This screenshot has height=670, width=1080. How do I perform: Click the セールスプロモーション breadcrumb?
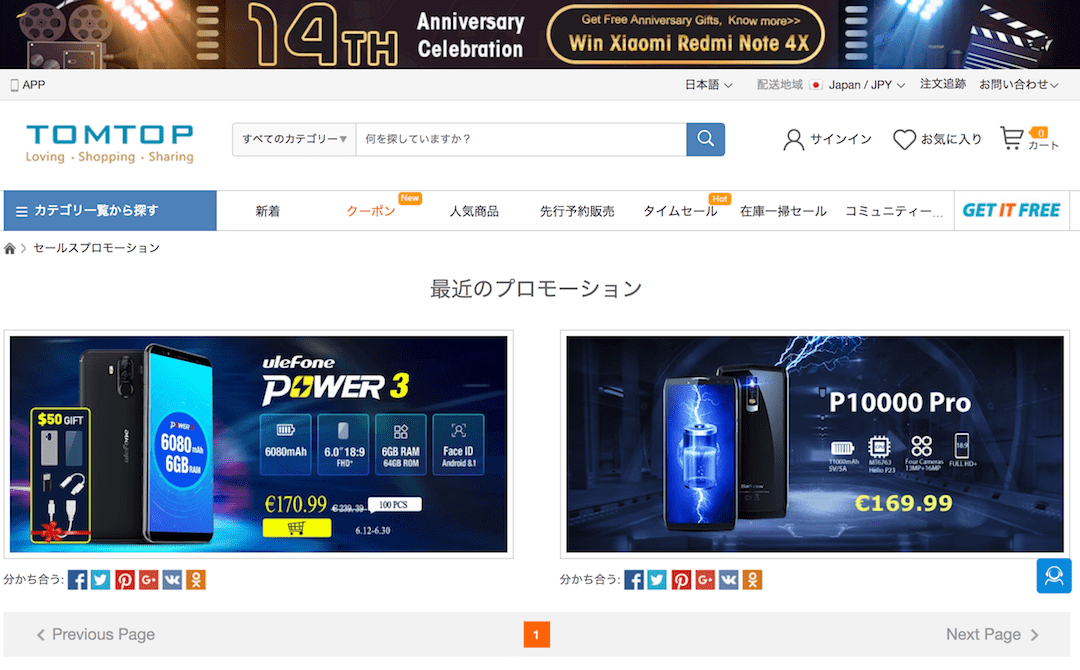pyautogui.click(x=96, y=248)
